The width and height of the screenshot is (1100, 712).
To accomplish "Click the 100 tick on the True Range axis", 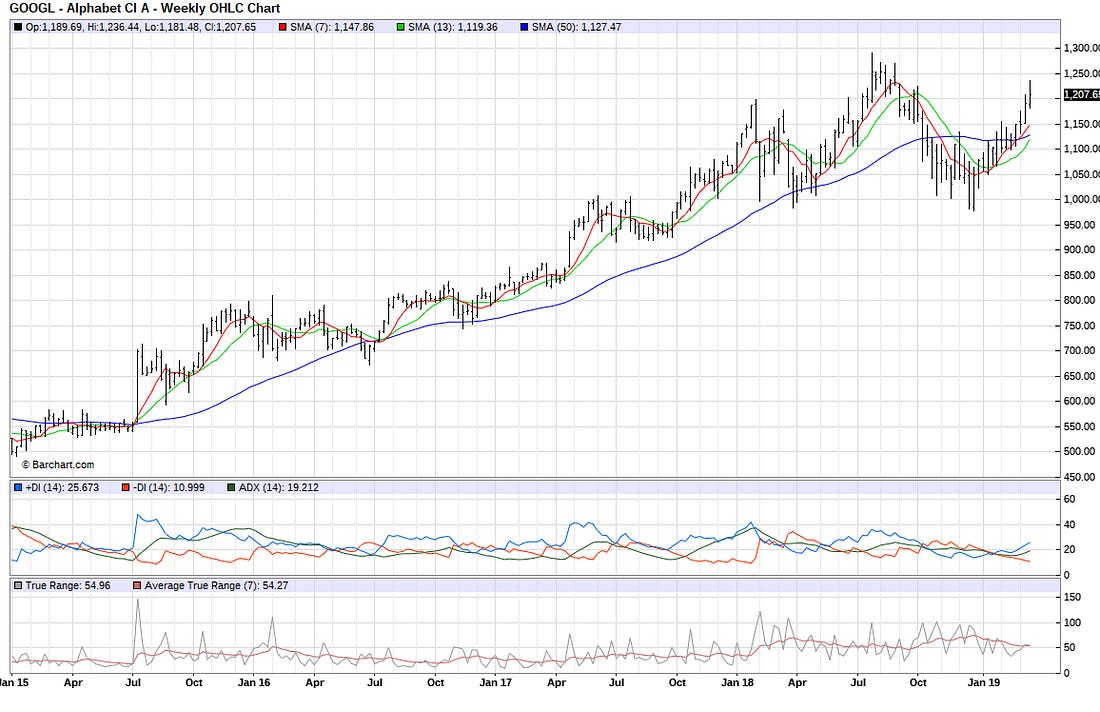I will (1073, 623).
